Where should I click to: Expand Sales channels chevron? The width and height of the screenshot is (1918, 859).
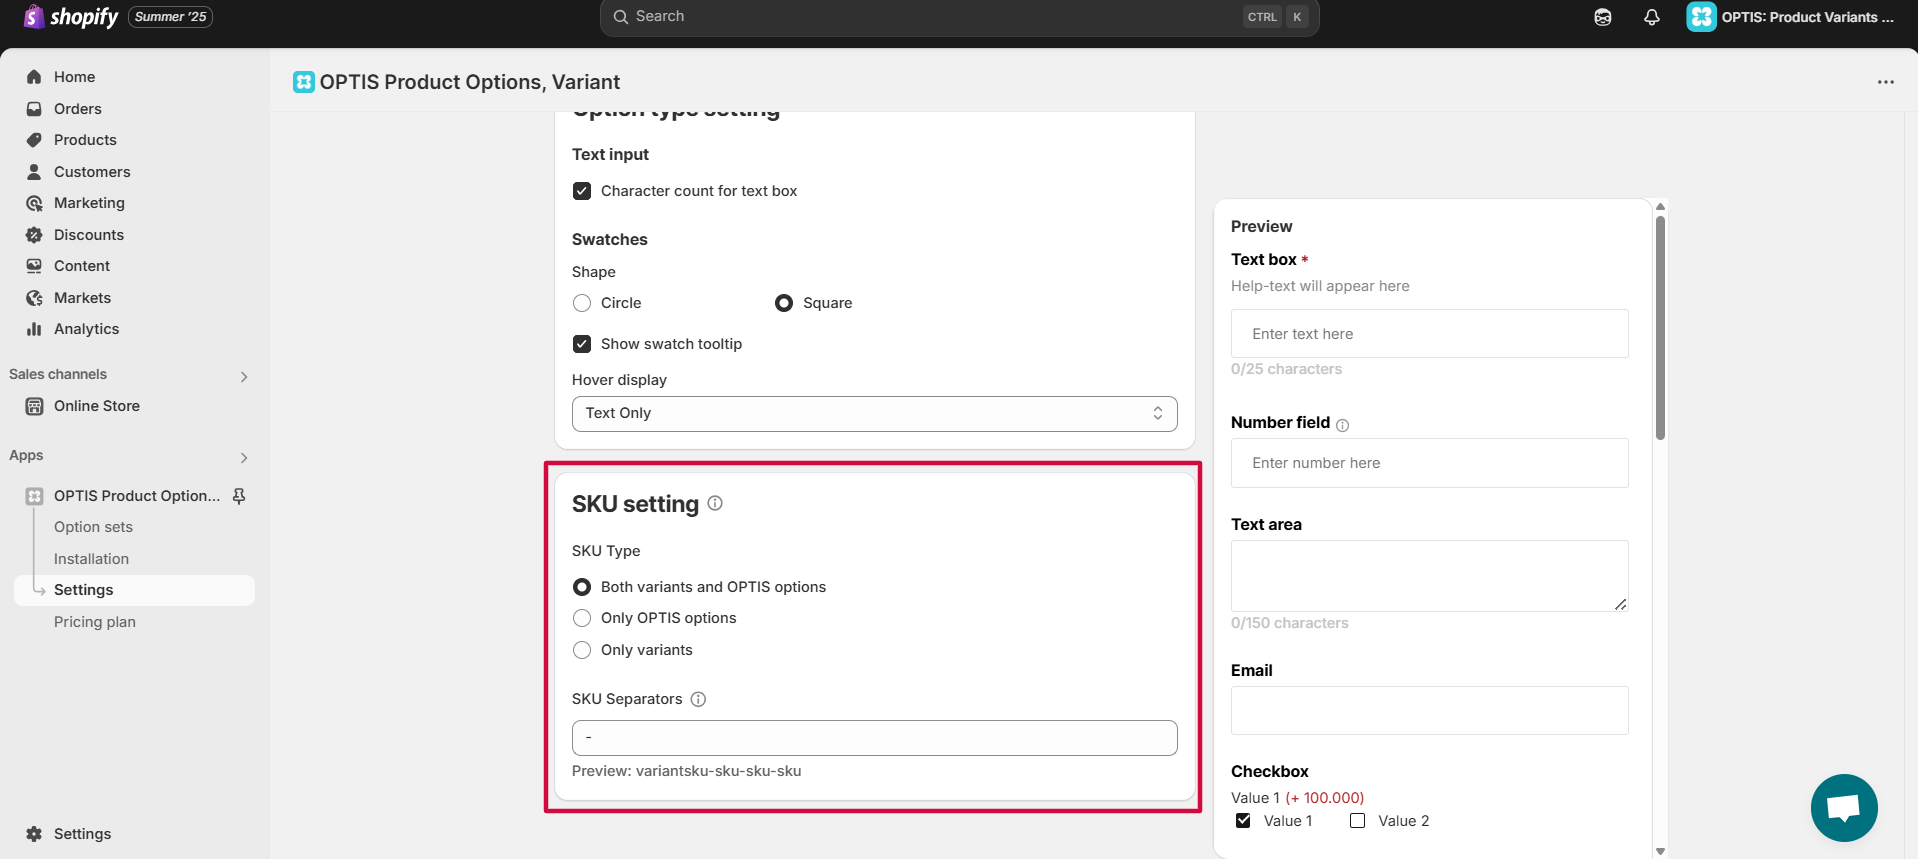[244, 376]
